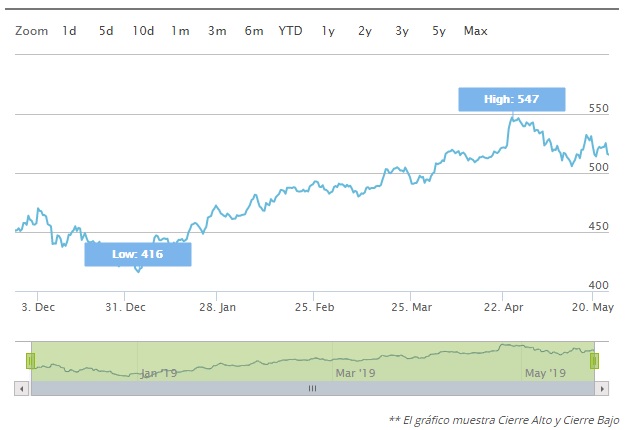Click the scrollbar center grip
Viewport: 625px width, 430px height.
312,388
